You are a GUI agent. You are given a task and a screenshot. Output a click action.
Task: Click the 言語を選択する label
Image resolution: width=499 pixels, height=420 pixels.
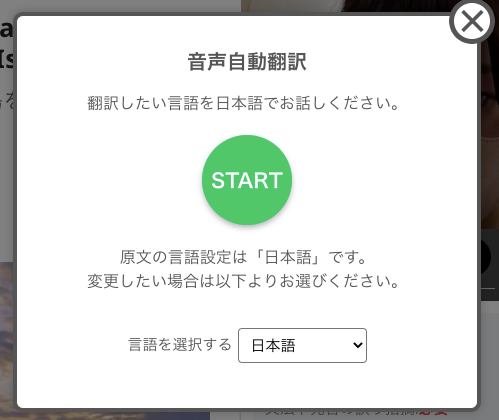(x=180, y=344)
